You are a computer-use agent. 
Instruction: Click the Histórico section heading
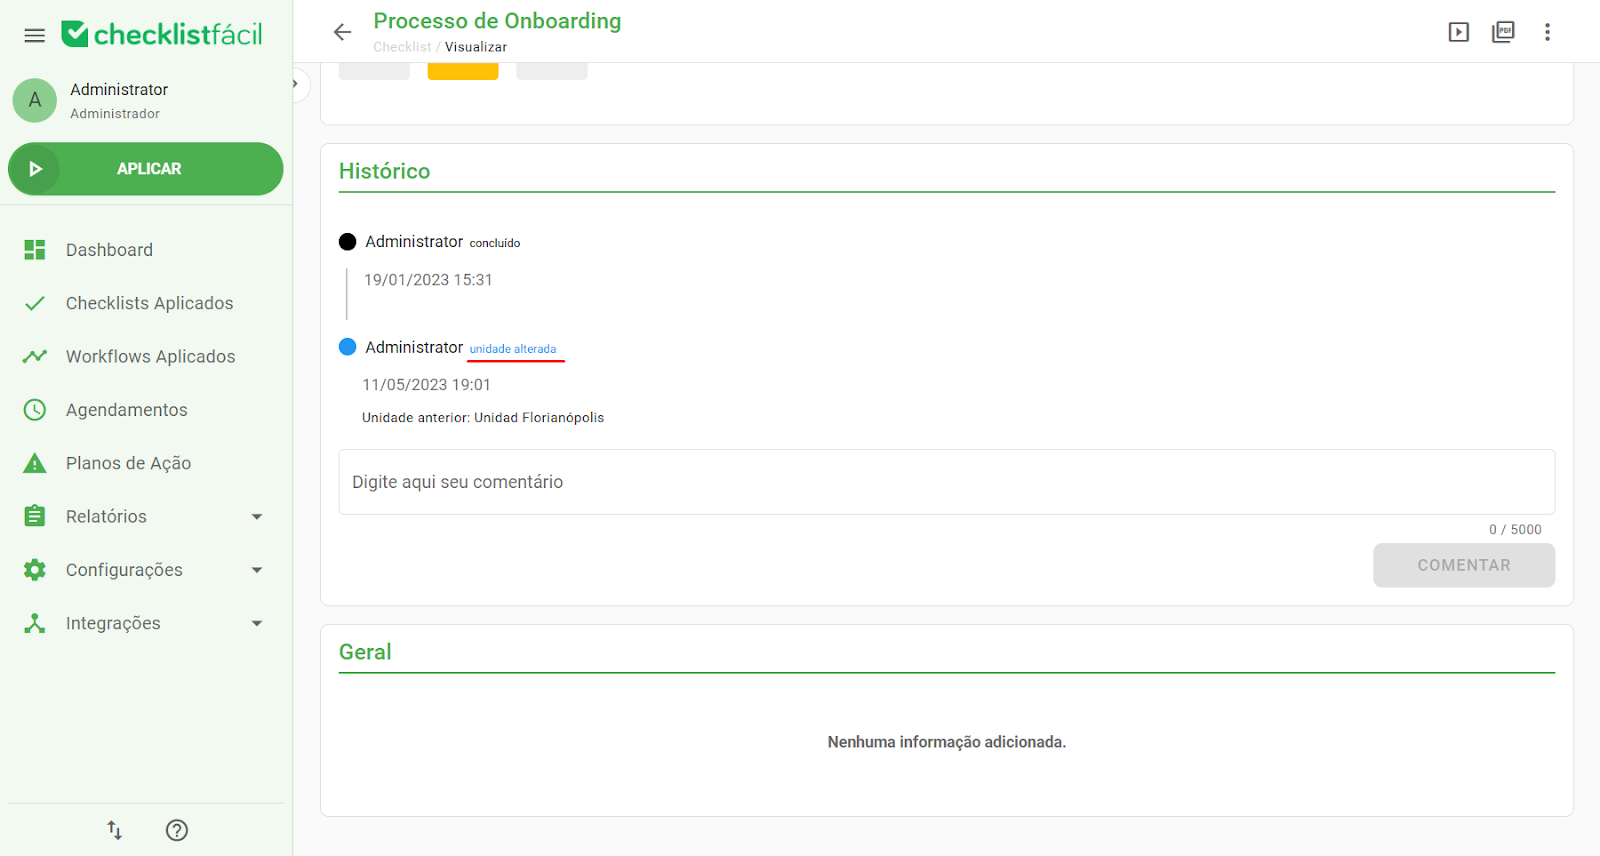click(384, 171)
